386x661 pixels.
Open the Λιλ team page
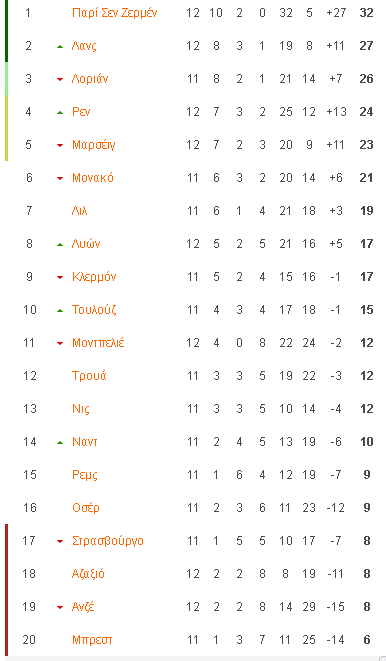pos(80,210)
